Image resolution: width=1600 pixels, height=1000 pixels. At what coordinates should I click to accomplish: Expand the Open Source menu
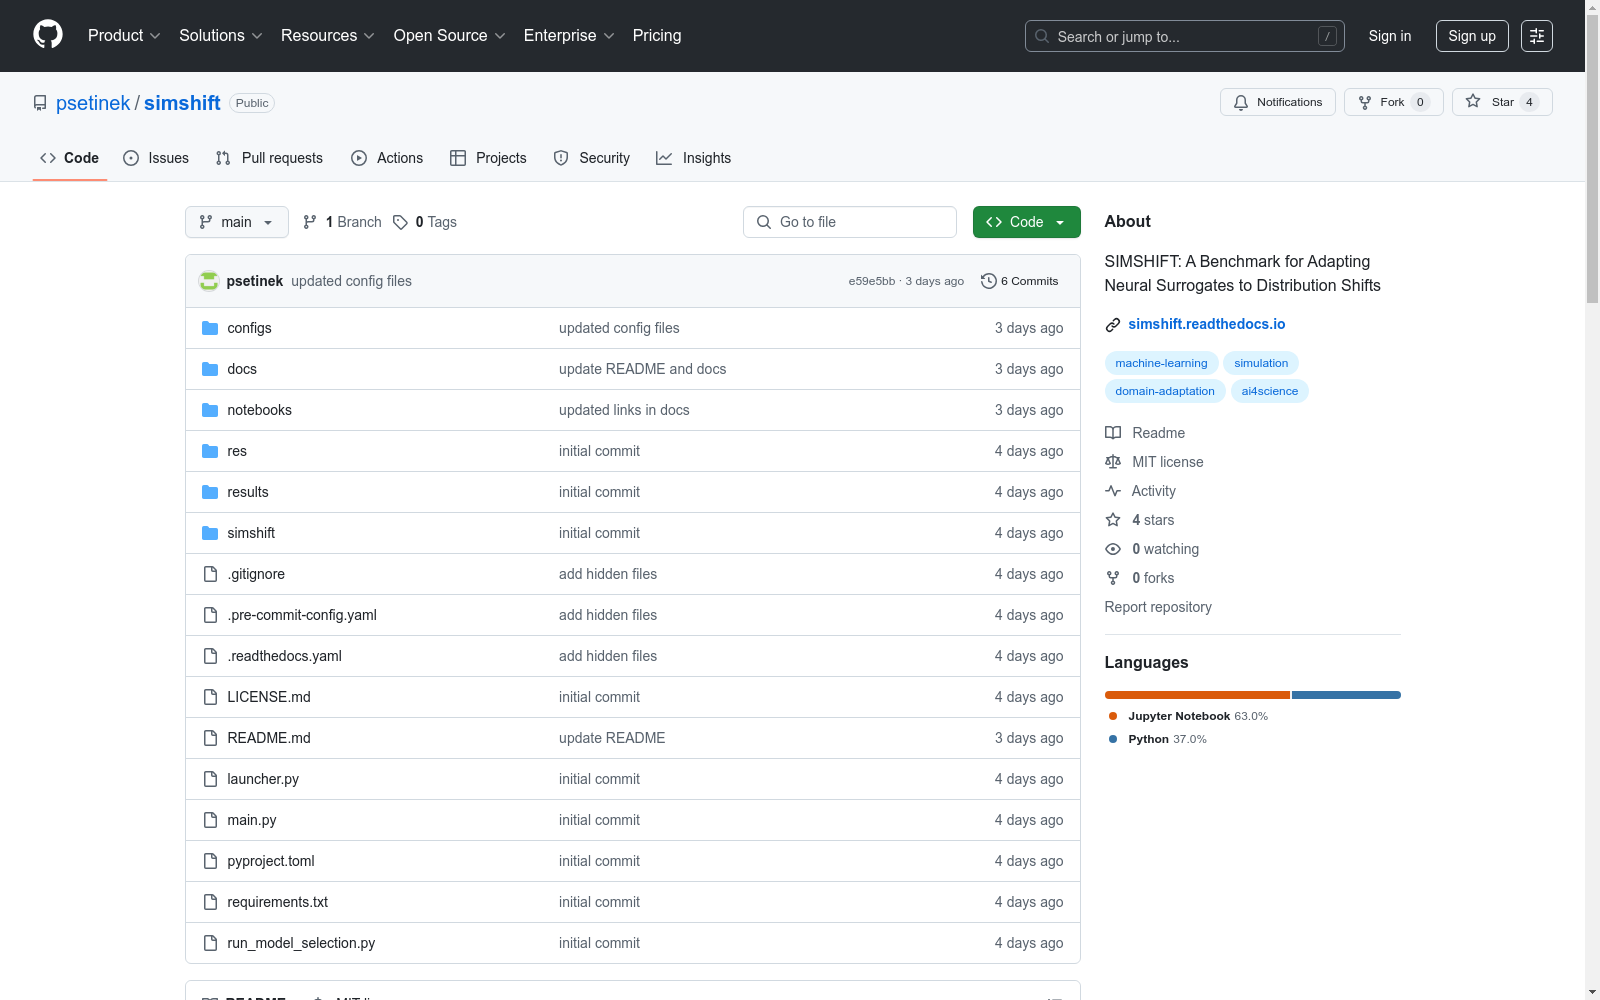[x=450, y=35]
